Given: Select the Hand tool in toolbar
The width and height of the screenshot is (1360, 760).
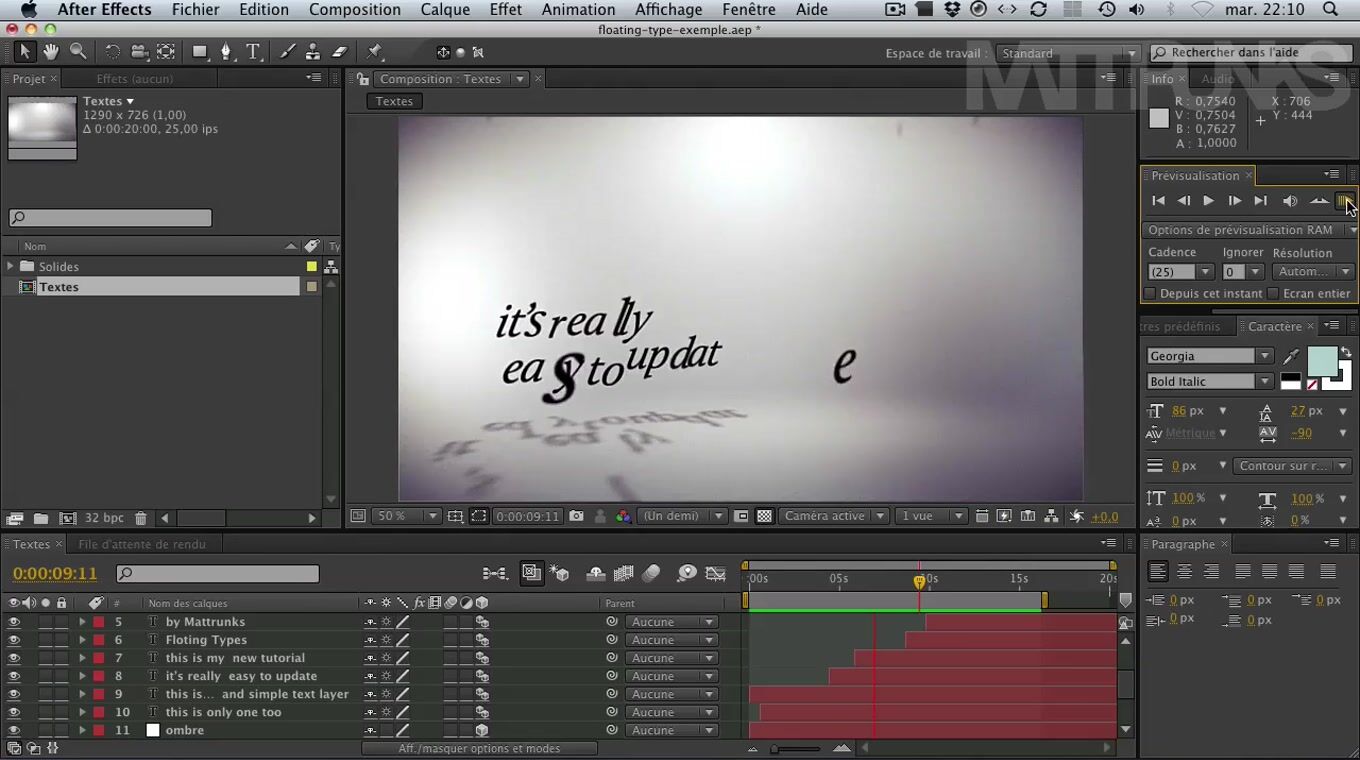Looking at the screenshot, I should tap(50, 52).
